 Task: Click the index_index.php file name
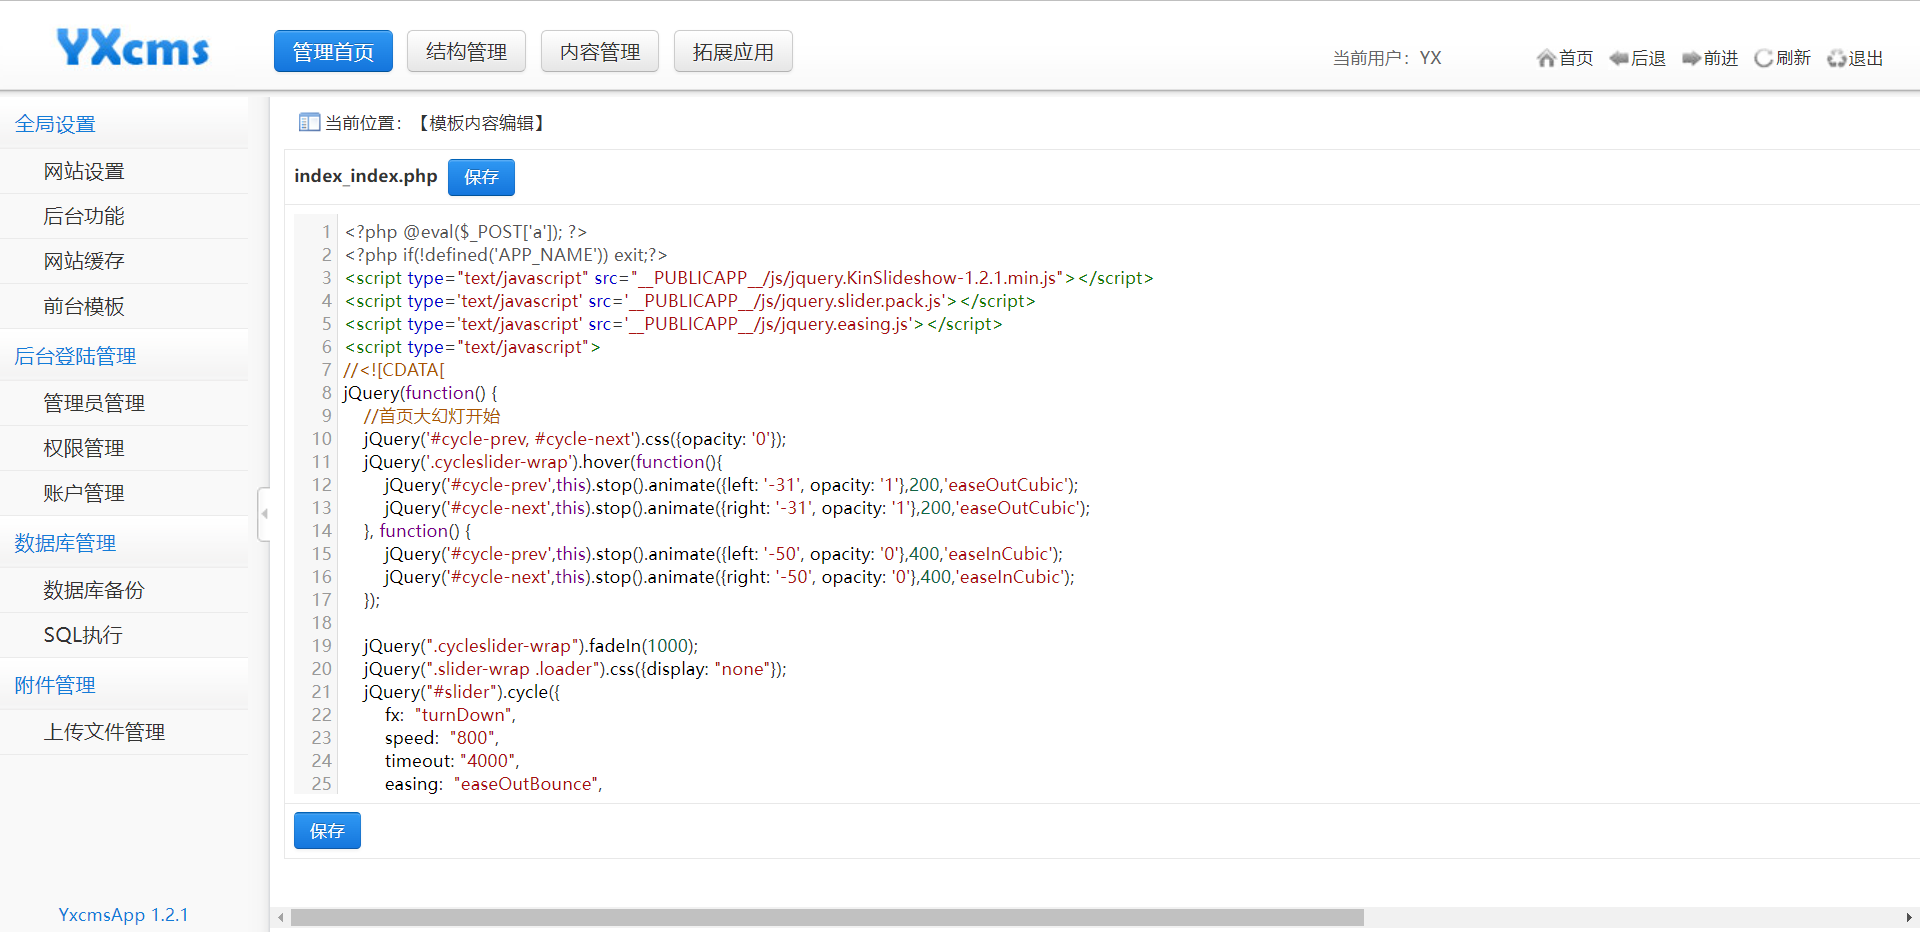point(366,176)
